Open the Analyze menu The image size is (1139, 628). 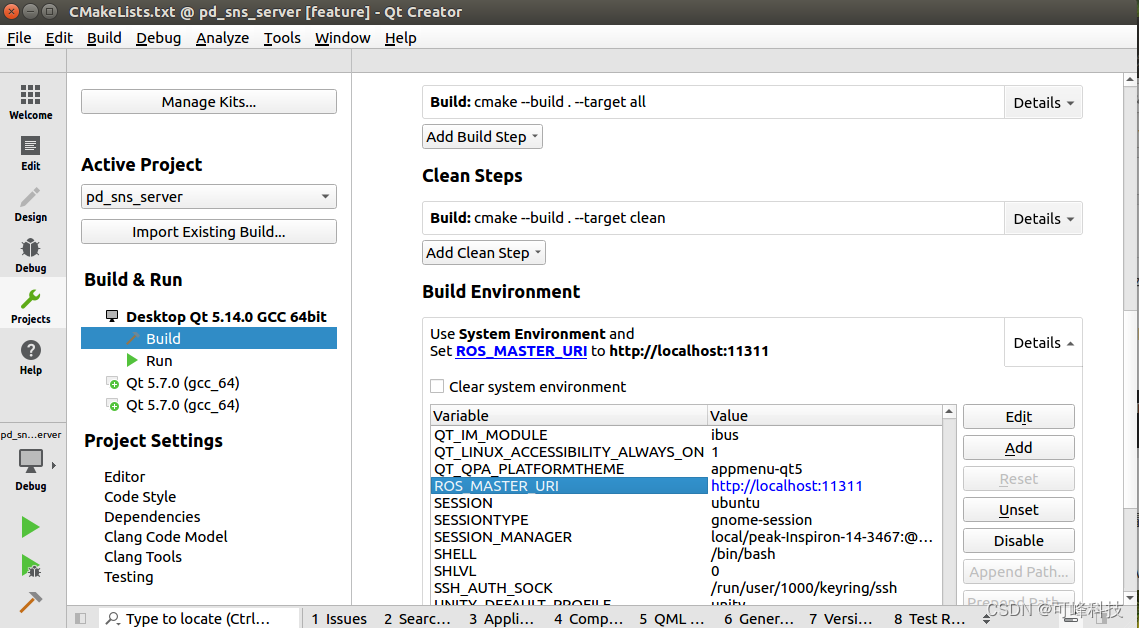click(x=222, y=38)
